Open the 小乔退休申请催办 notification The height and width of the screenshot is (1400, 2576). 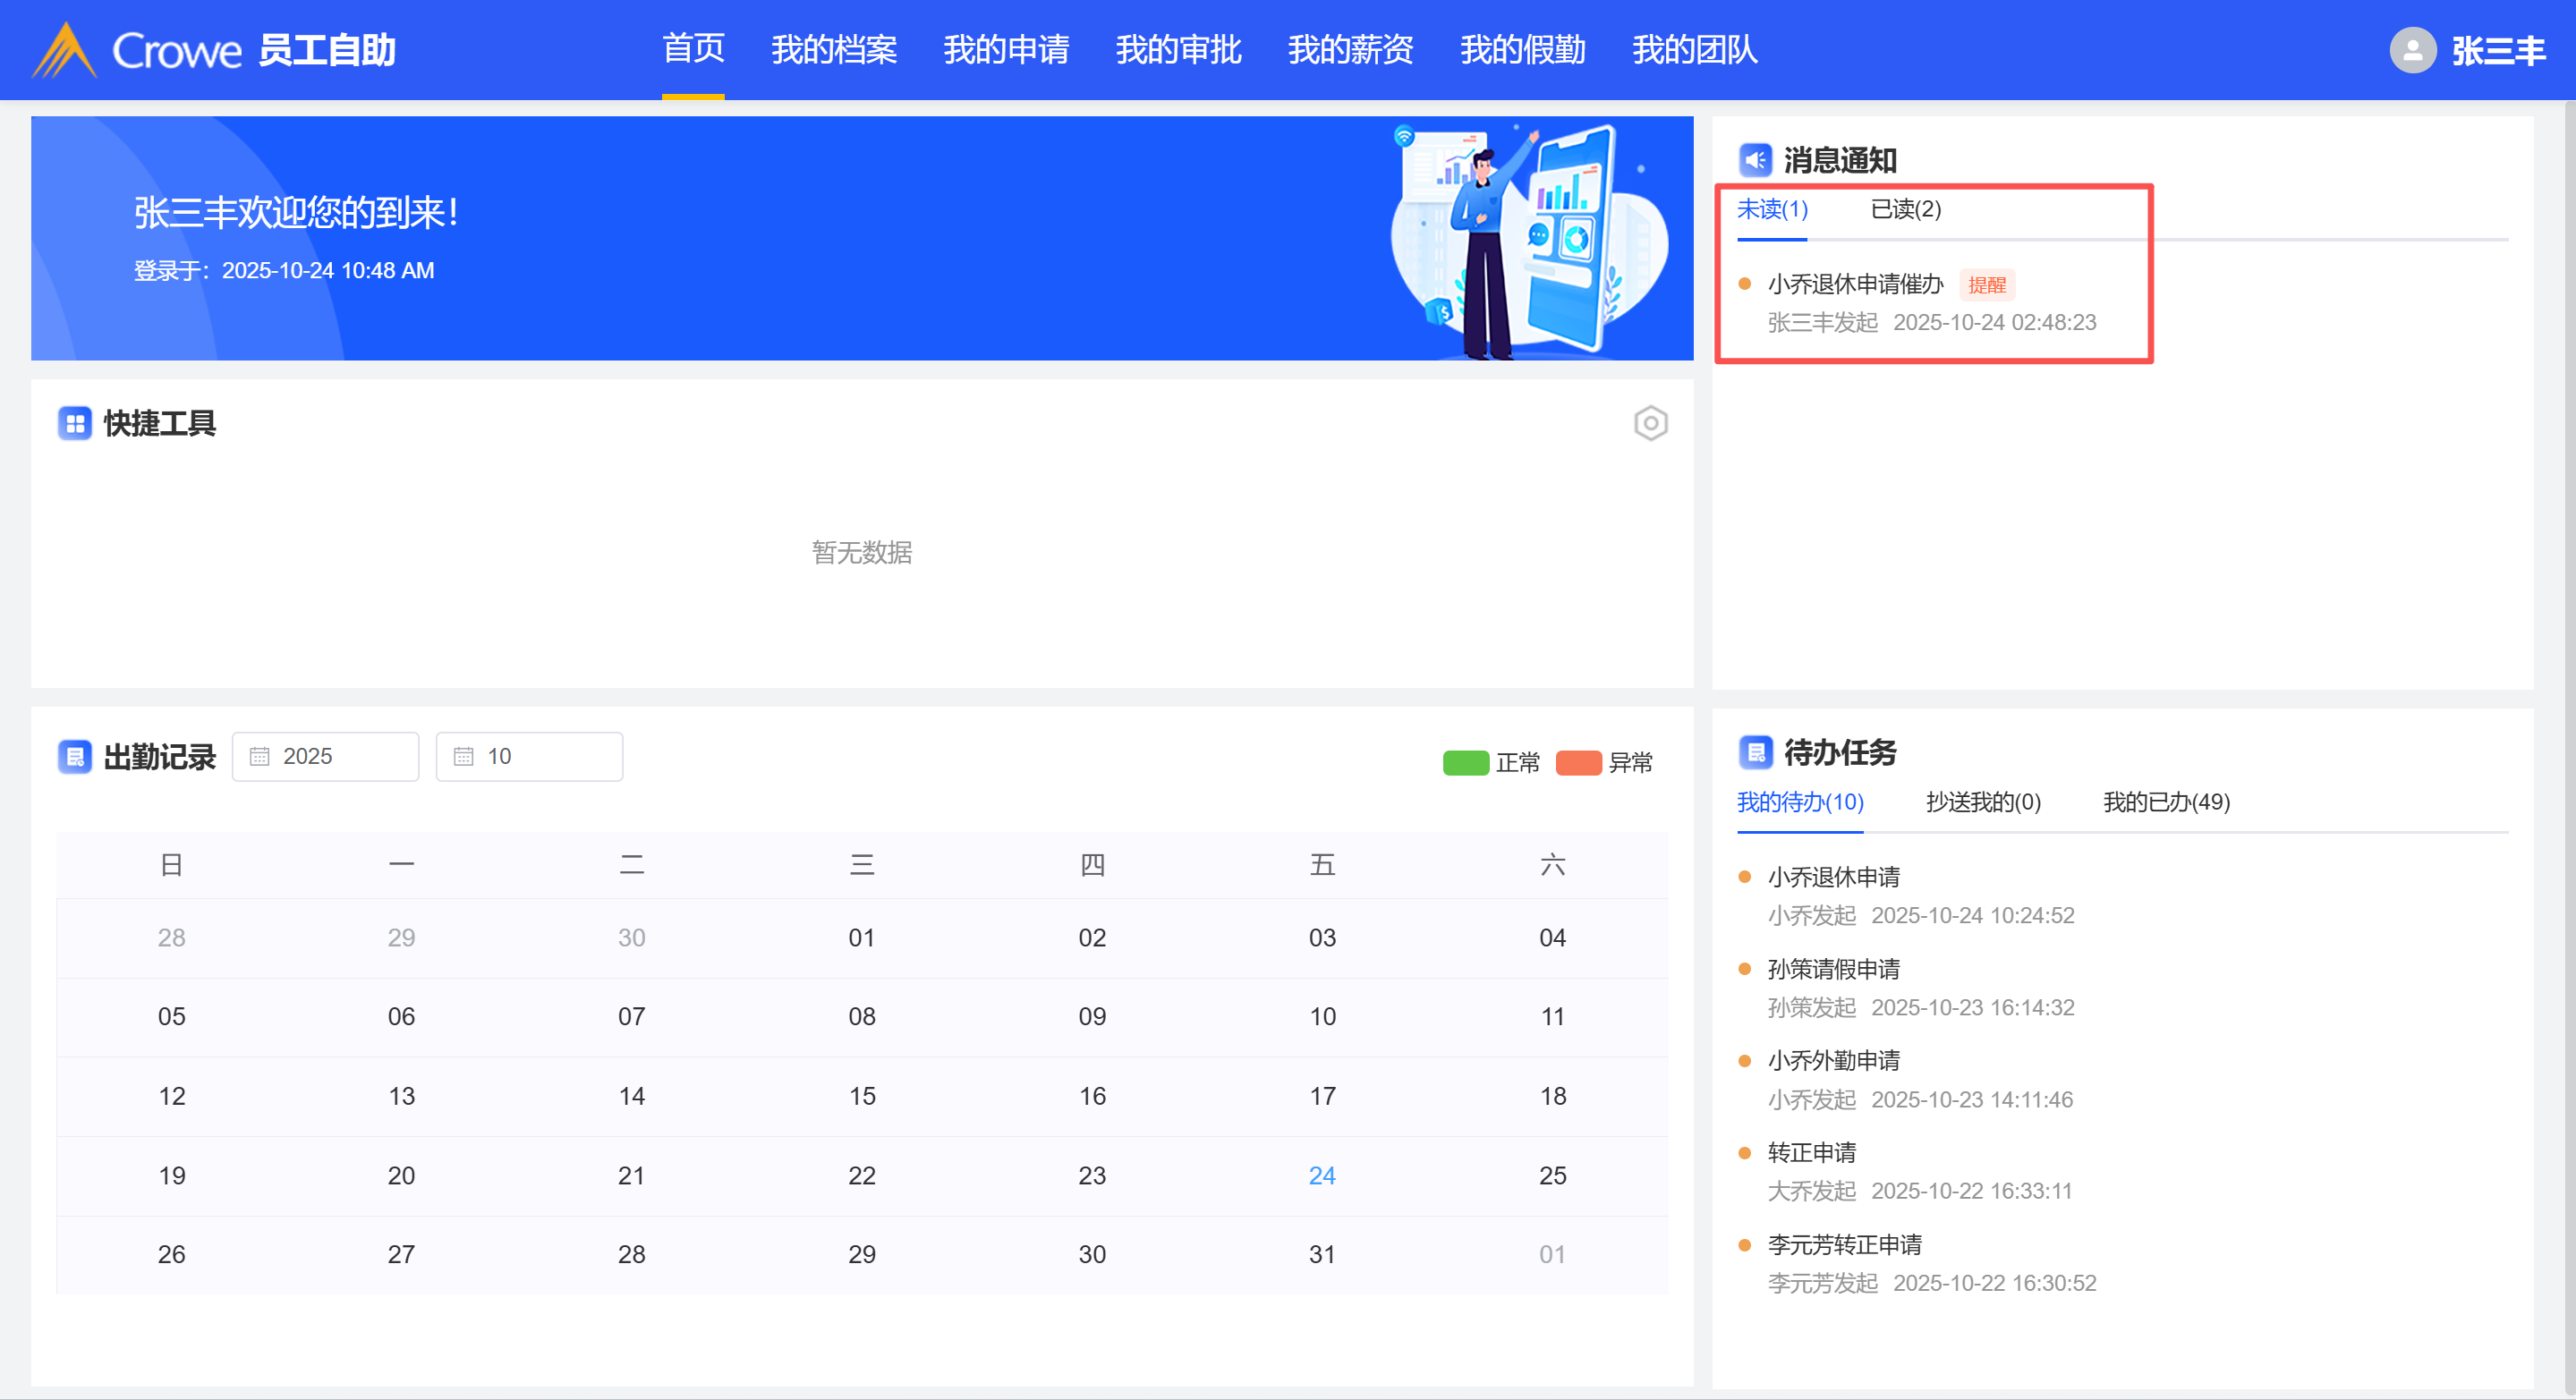(x=1855, y=285)
